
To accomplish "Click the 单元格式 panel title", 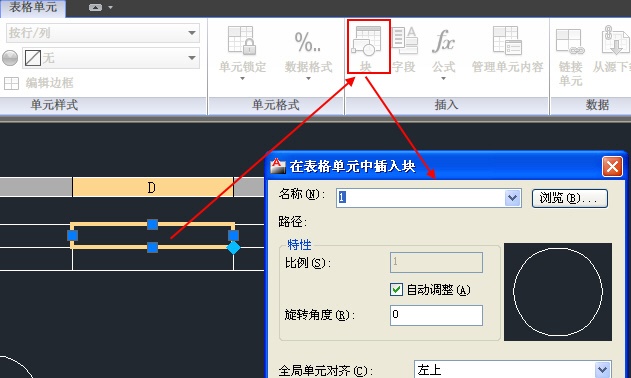I will click(x=276, y=105).
